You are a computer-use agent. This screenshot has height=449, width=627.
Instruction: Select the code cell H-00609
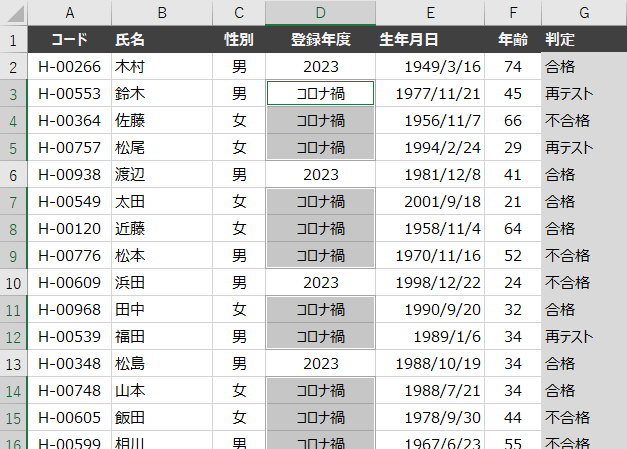pyautogui.click(x=69, y=282)
